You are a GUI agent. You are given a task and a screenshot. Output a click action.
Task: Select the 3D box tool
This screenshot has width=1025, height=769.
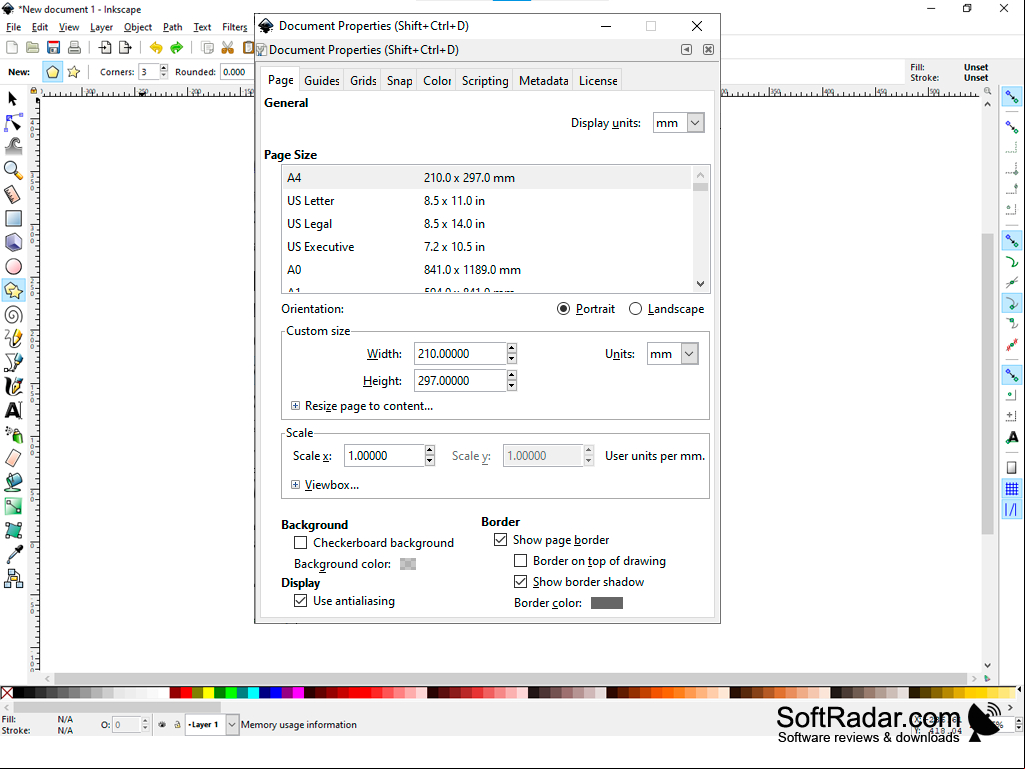pyautogui.click(x=13, y=243)
